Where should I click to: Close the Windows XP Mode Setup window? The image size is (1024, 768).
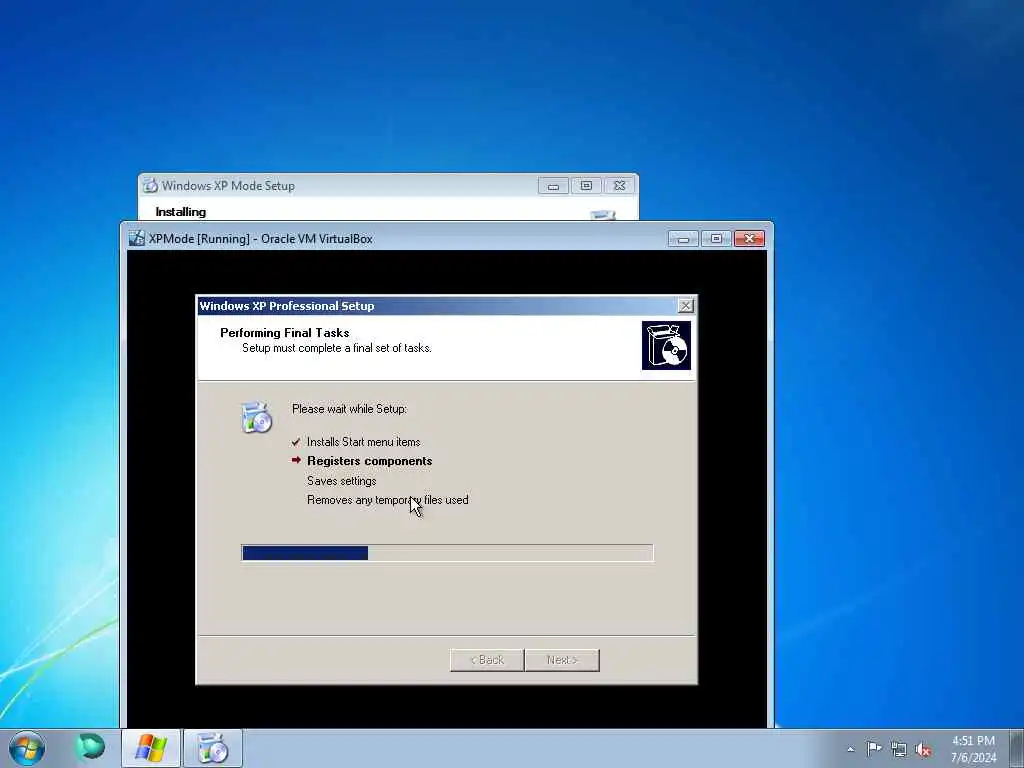619,186
